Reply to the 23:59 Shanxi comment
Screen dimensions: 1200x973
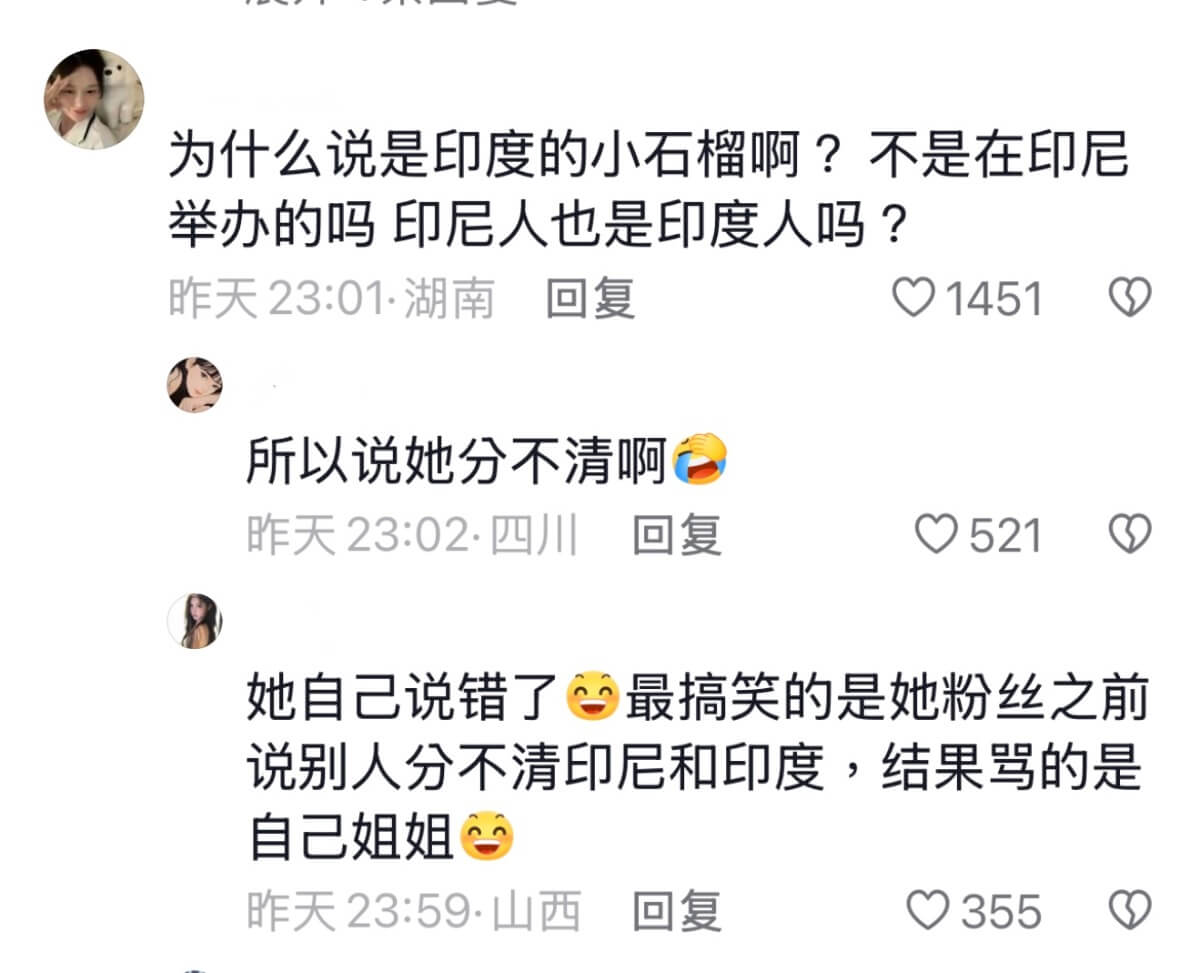point(676,910)
